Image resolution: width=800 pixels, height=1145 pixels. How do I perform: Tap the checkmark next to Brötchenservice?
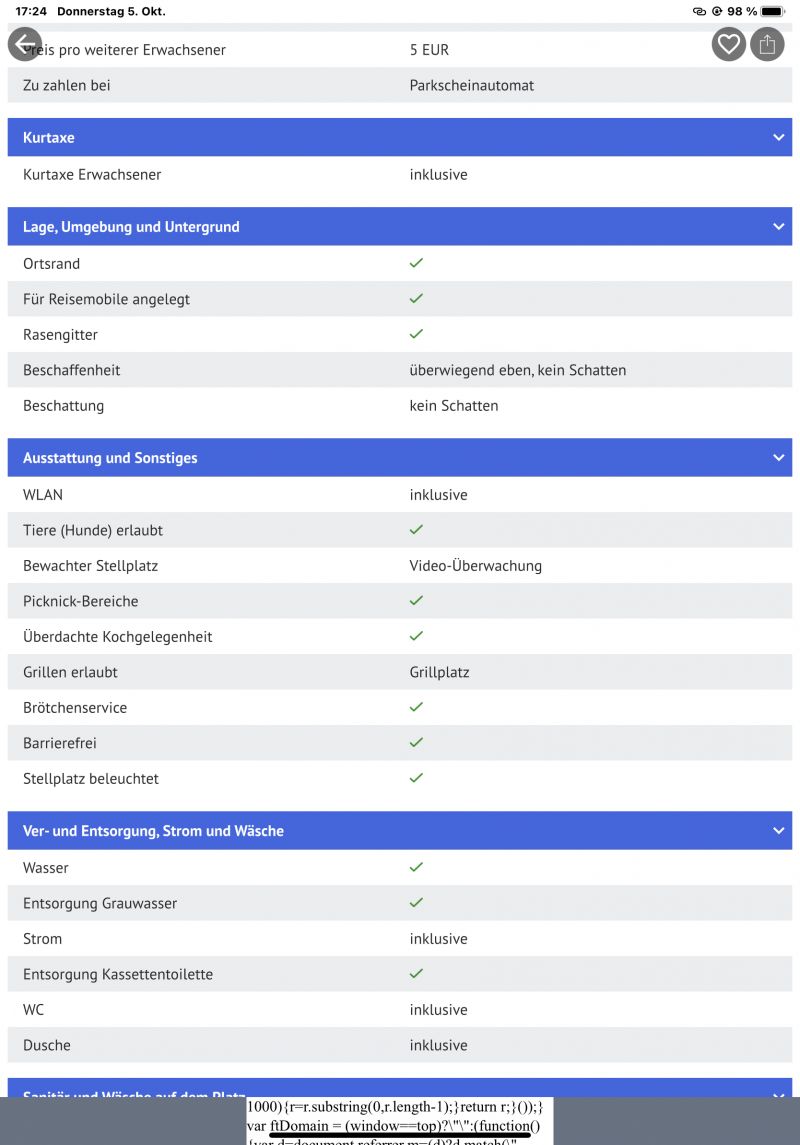tap(416, 707)
